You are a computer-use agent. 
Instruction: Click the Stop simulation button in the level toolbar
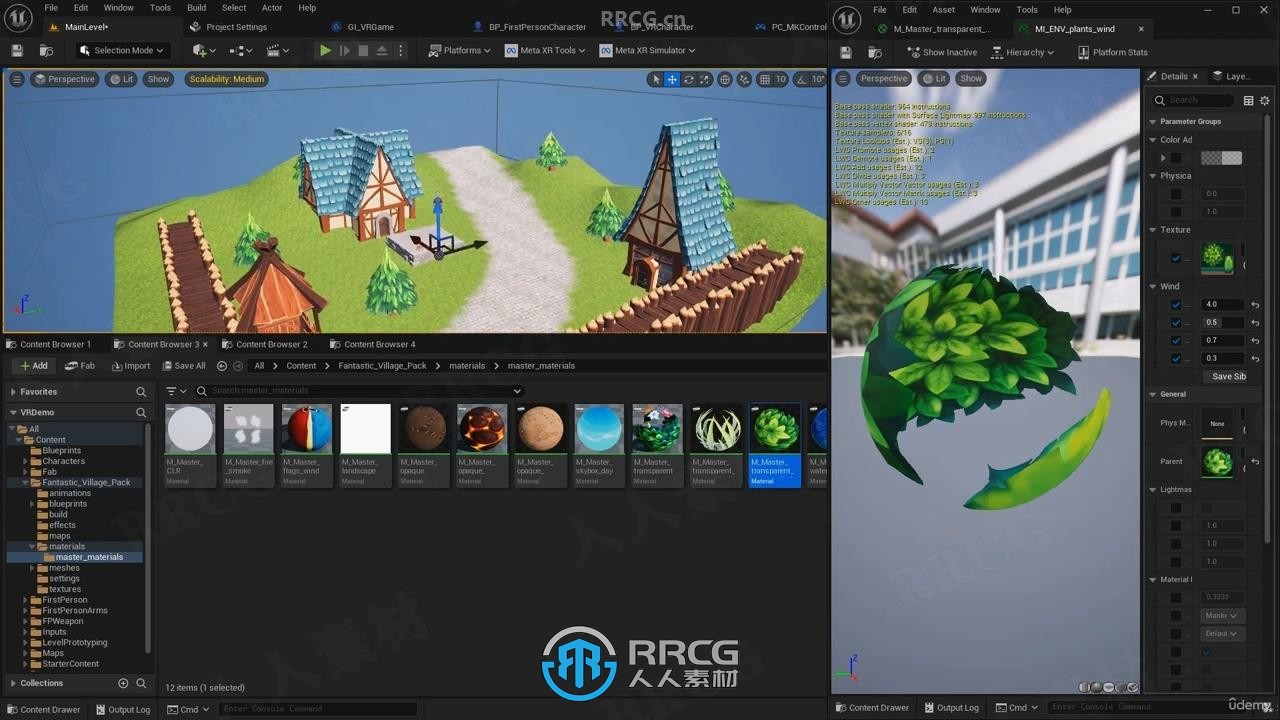pos(363,50)
